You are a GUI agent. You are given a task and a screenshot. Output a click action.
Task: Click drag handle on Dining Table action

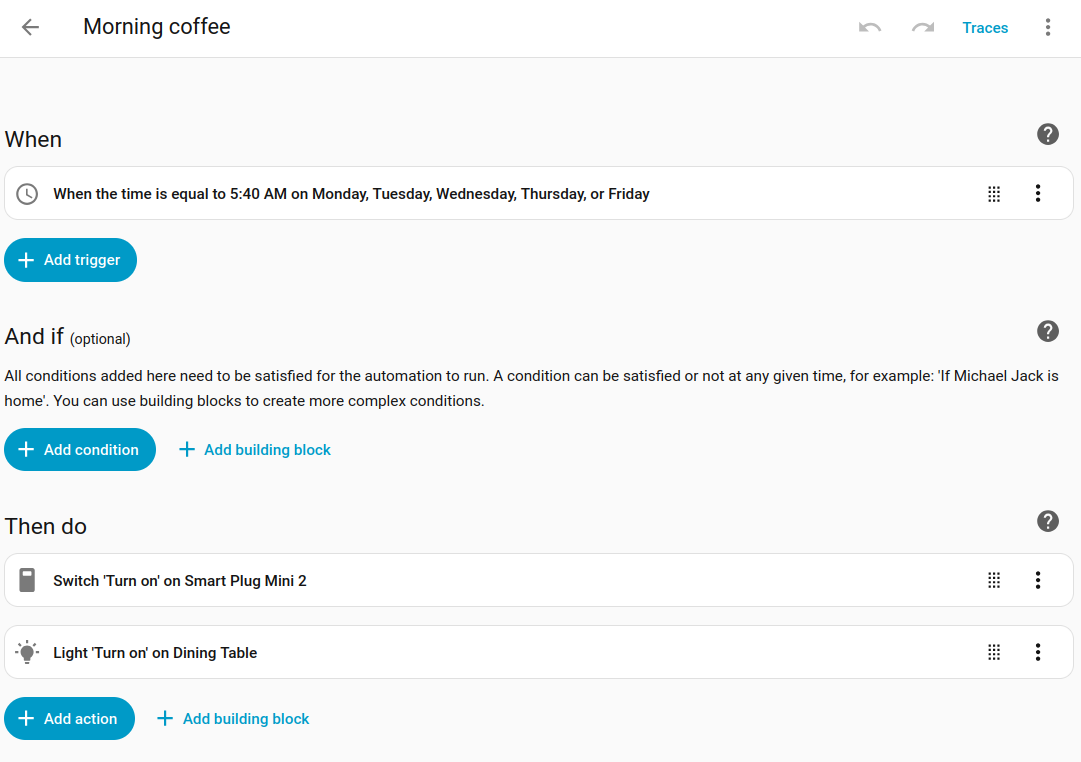994,652
